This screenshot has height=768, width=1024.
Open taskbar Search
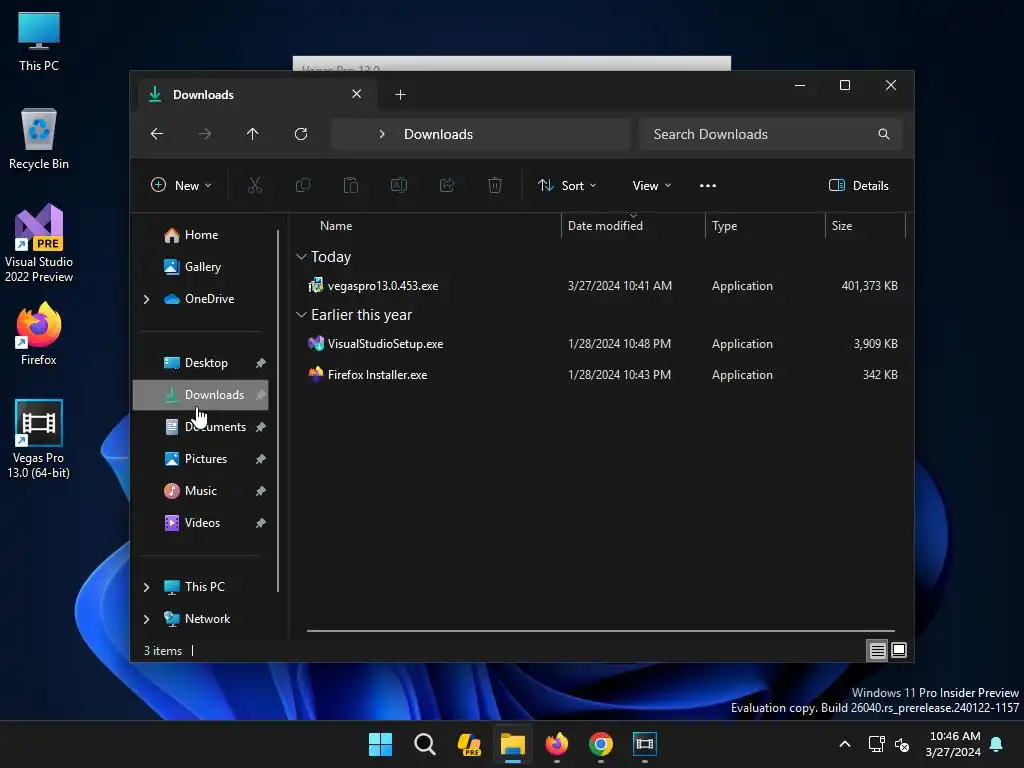tap(424, 744)
